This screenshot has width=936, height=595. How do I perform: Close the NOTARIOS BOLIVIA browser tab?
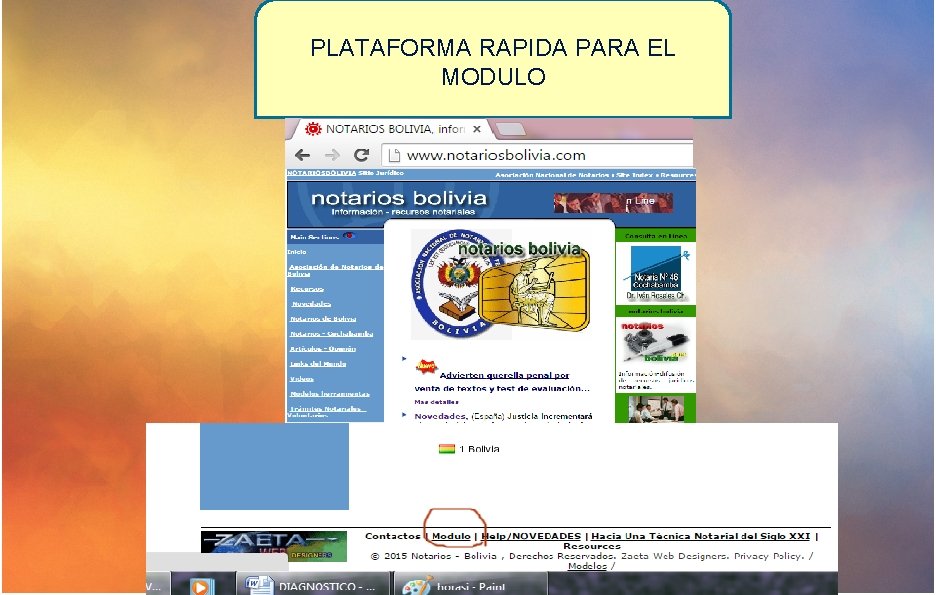(477, 129)
